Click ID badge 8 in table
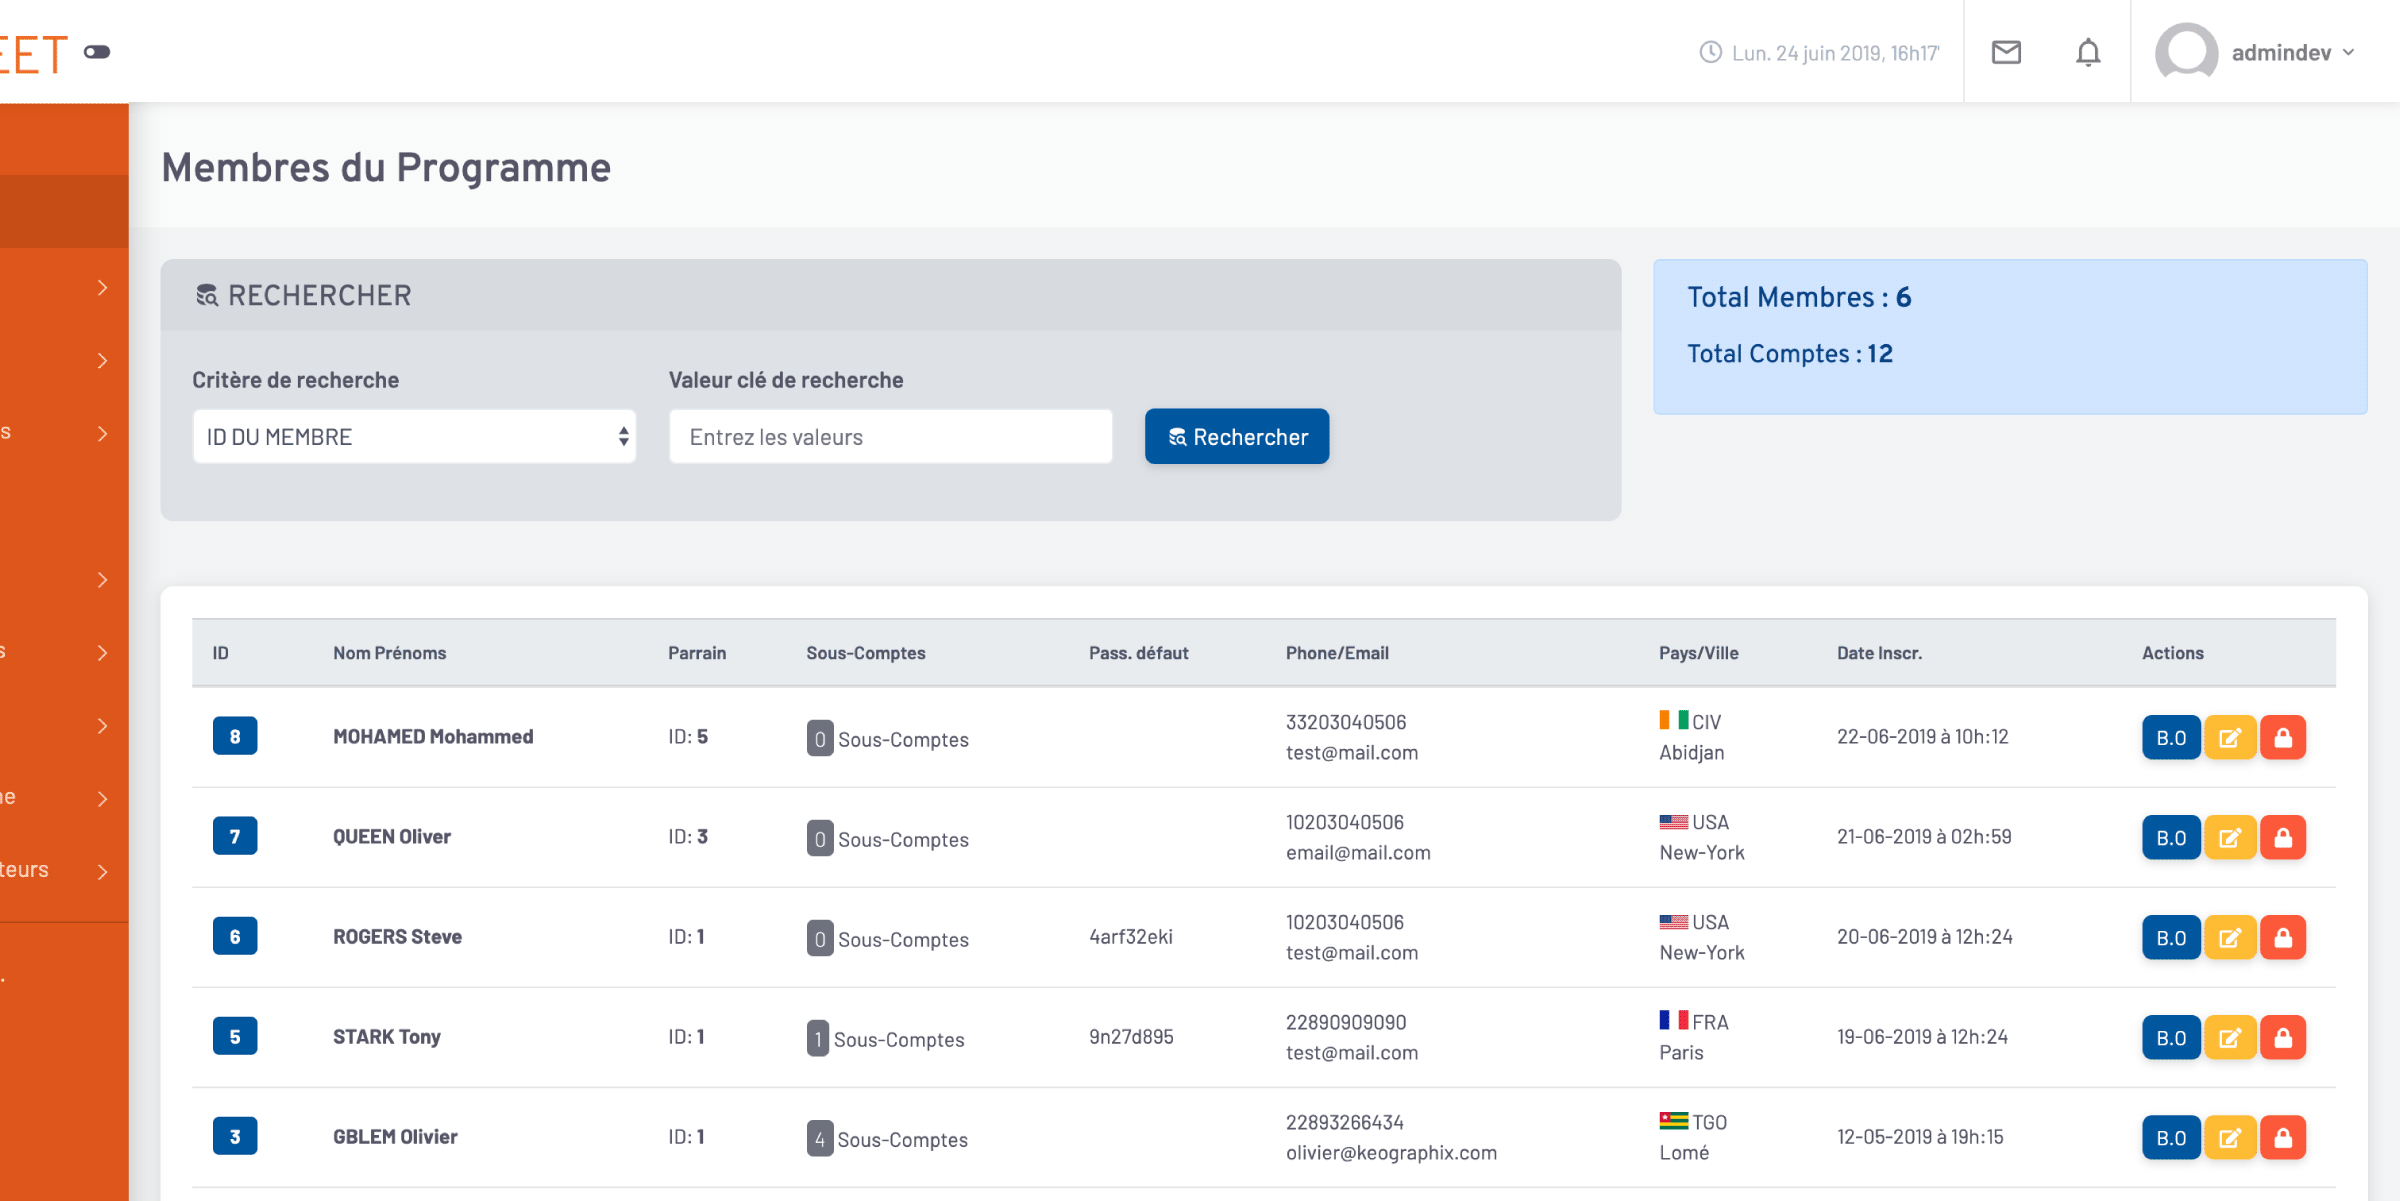The image size is (2400, 1201). (235, 737)
